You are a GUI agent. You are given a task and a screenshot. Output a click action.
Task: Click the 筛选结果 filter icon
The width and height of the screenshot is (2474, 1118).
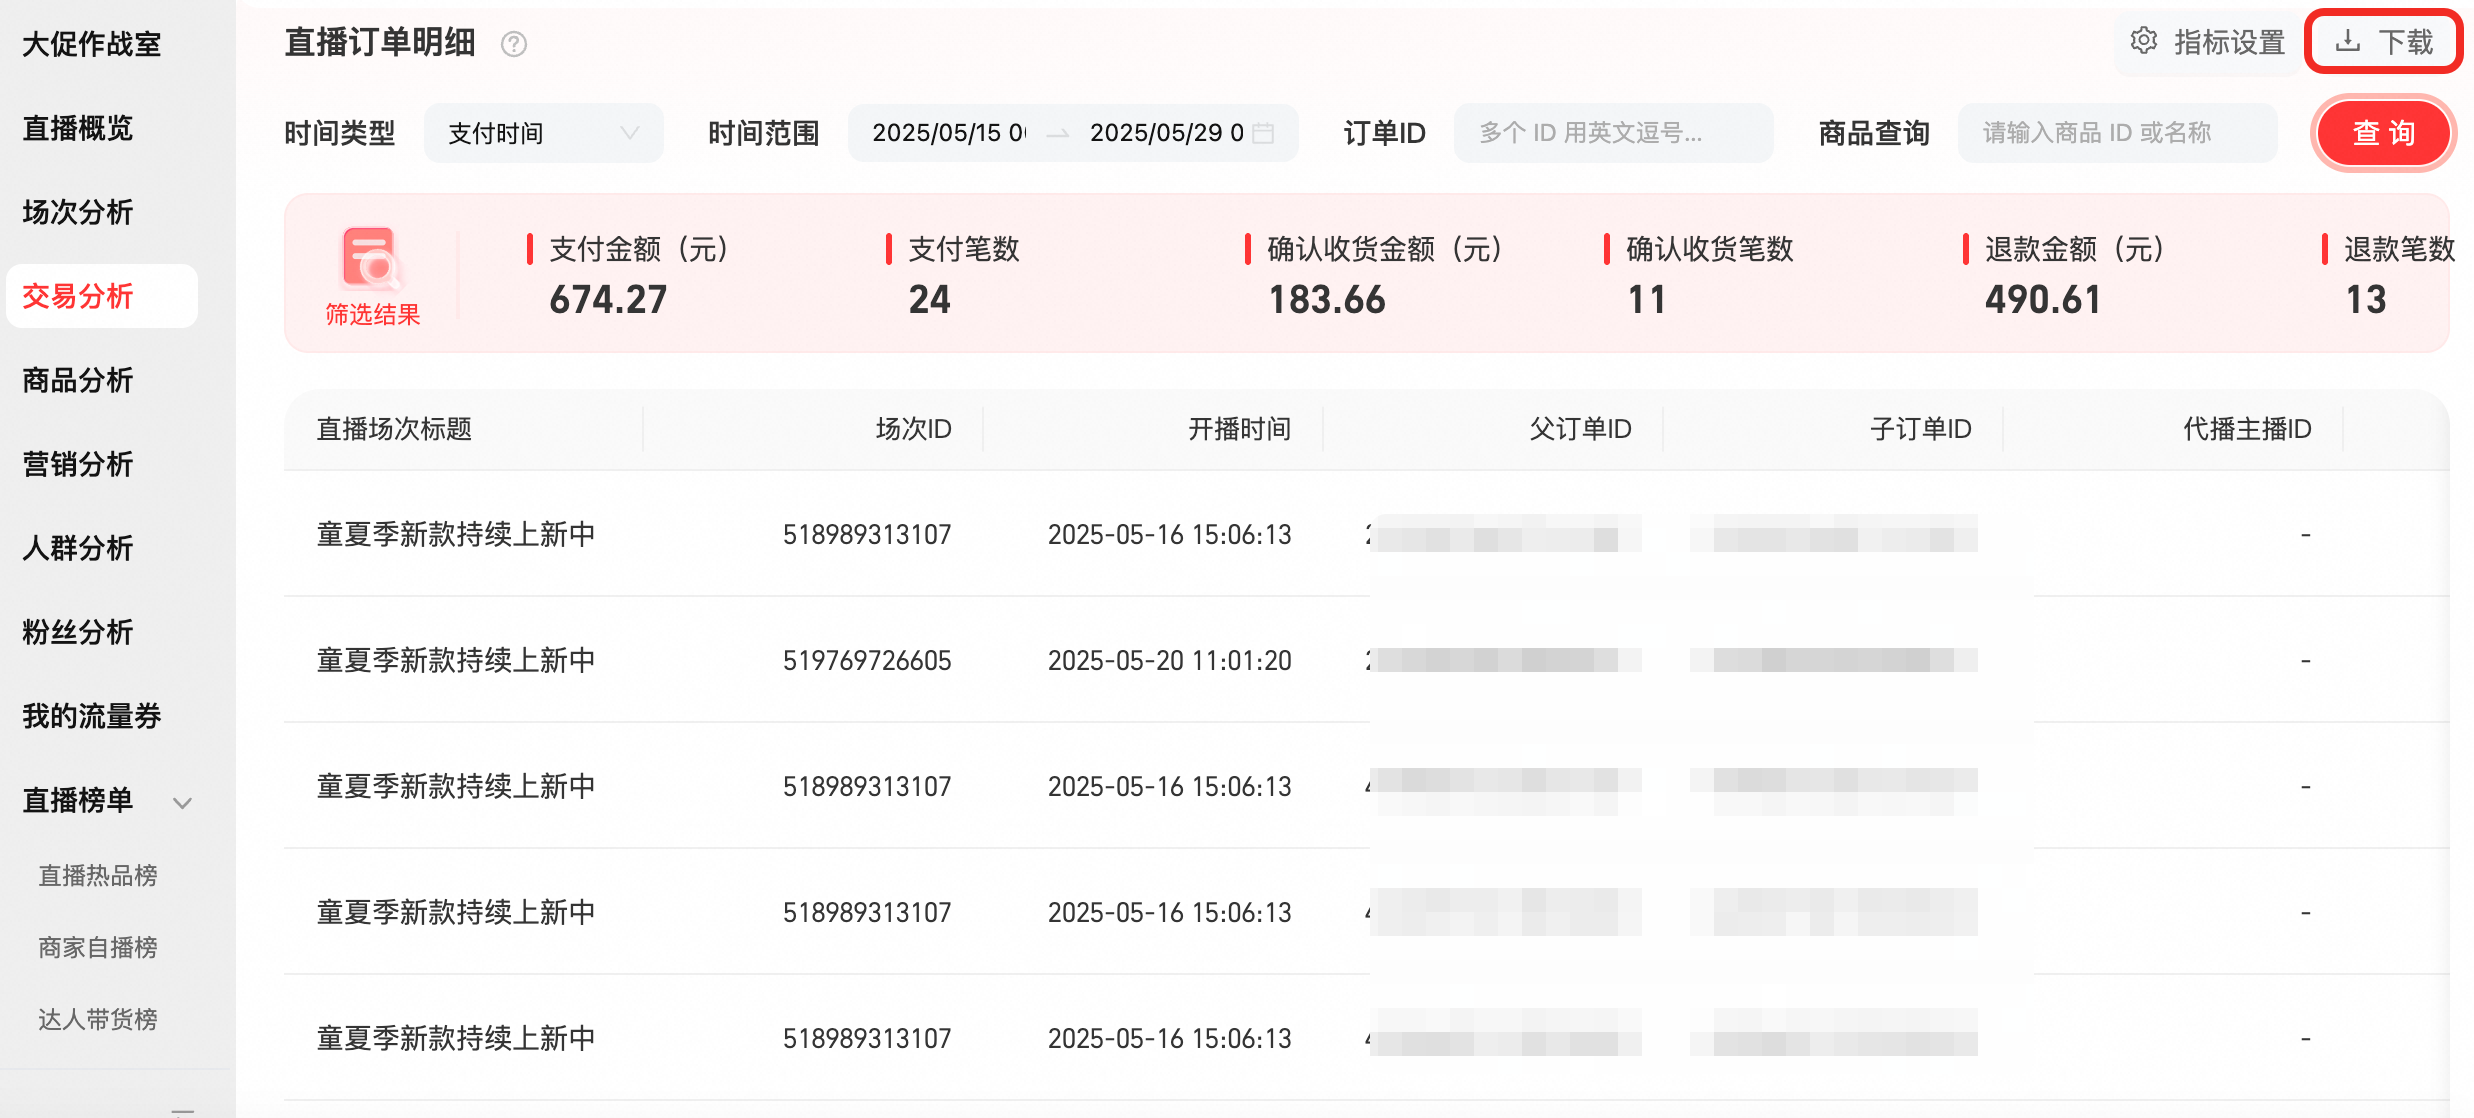coord(370,258)
